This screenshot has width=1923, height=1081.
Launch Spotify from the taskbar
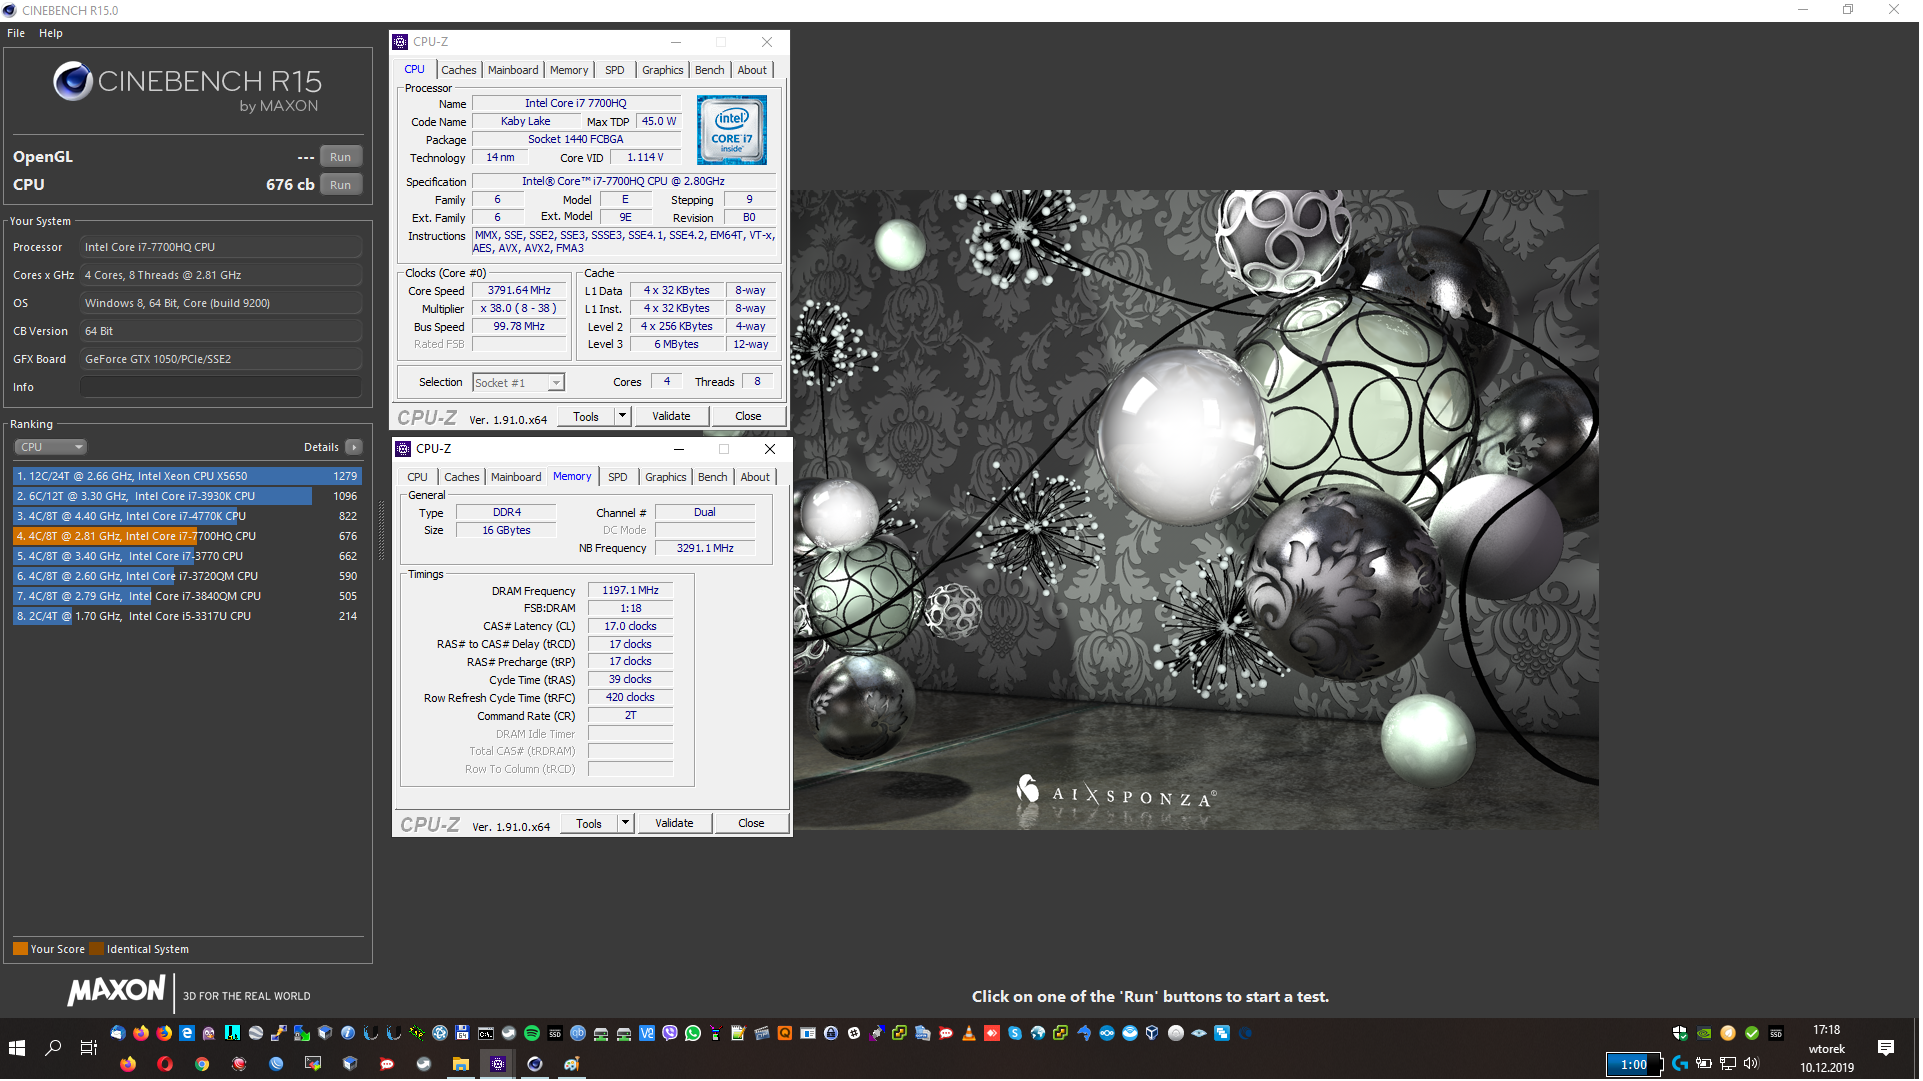[532, 1034]
